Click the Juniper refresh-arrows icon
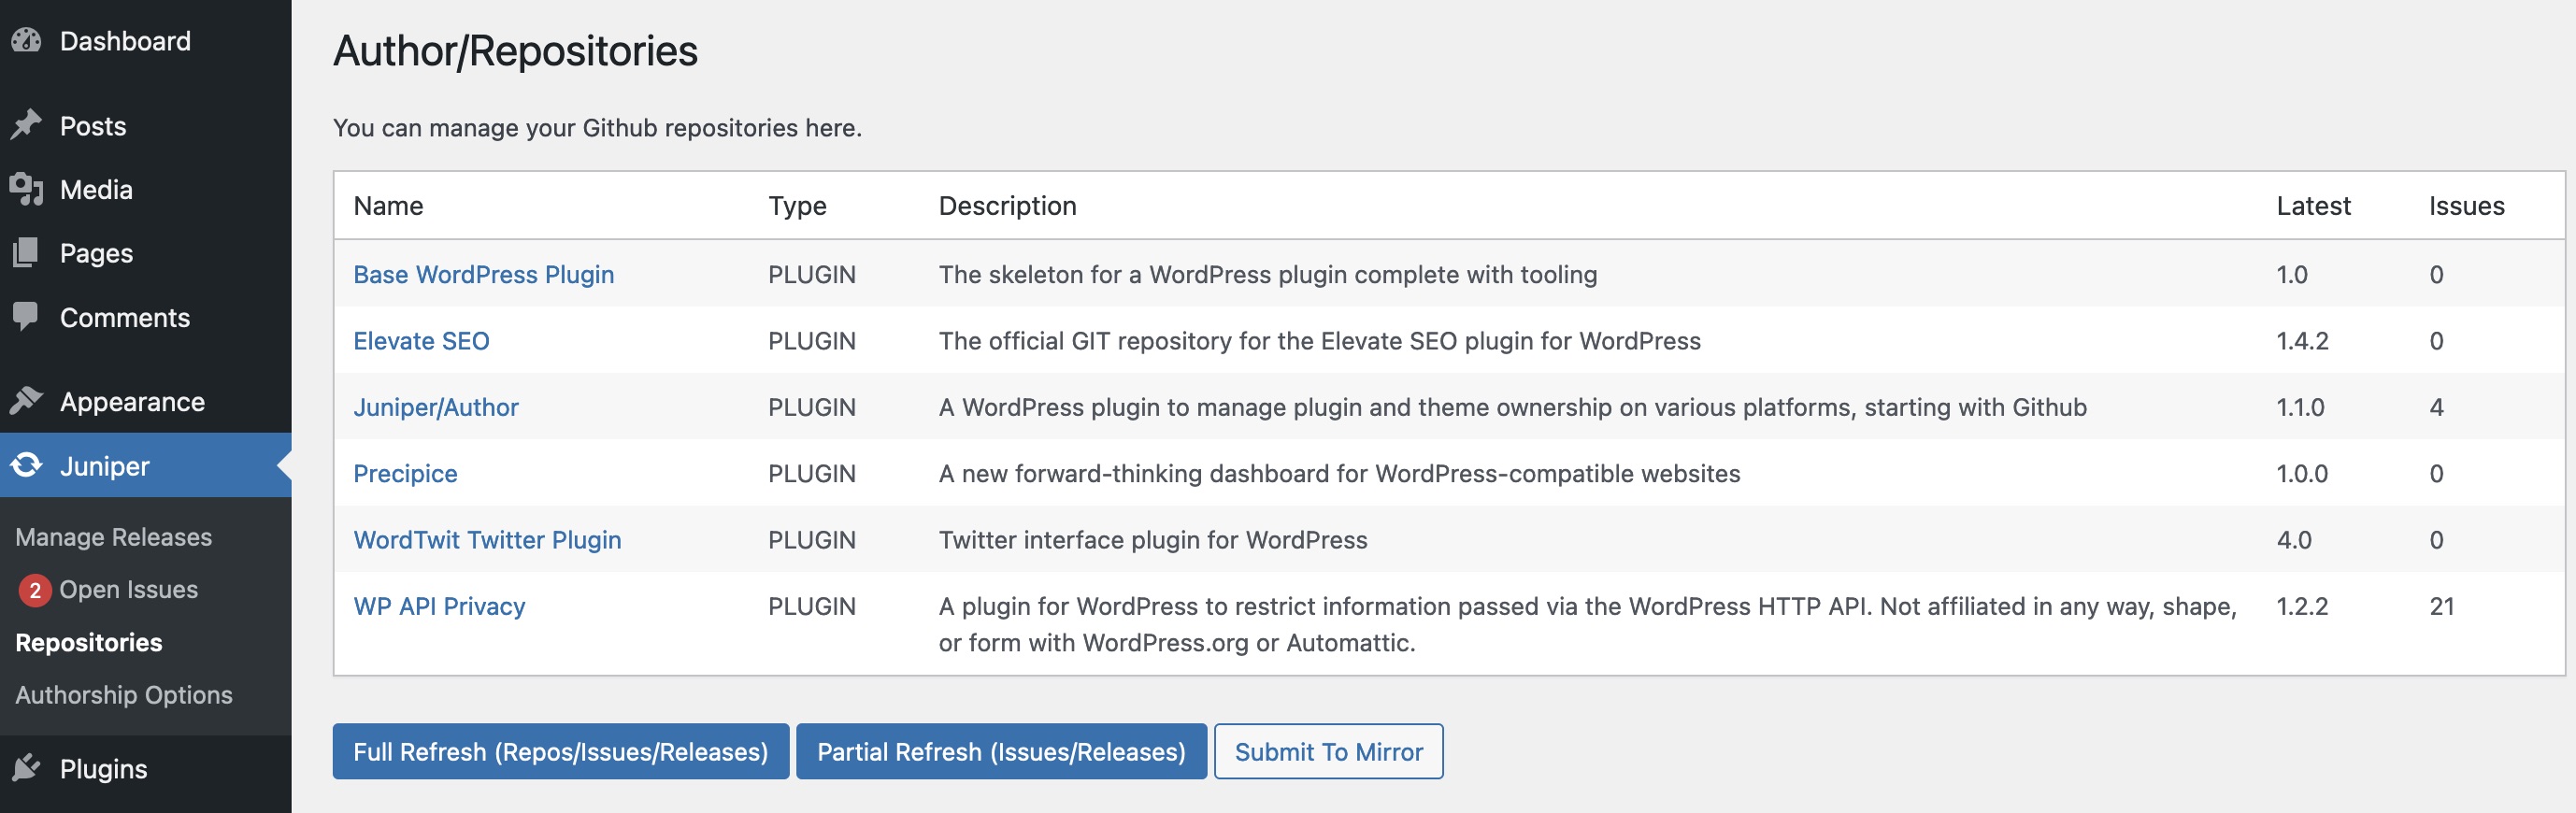The image size is (2576, 813). (x=26, y=465)
